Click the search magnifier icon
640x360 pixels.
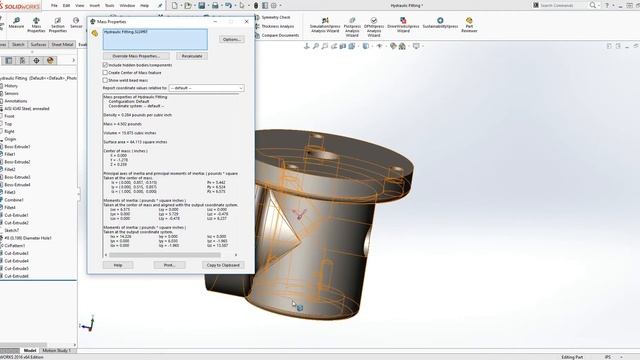(593, 5)
